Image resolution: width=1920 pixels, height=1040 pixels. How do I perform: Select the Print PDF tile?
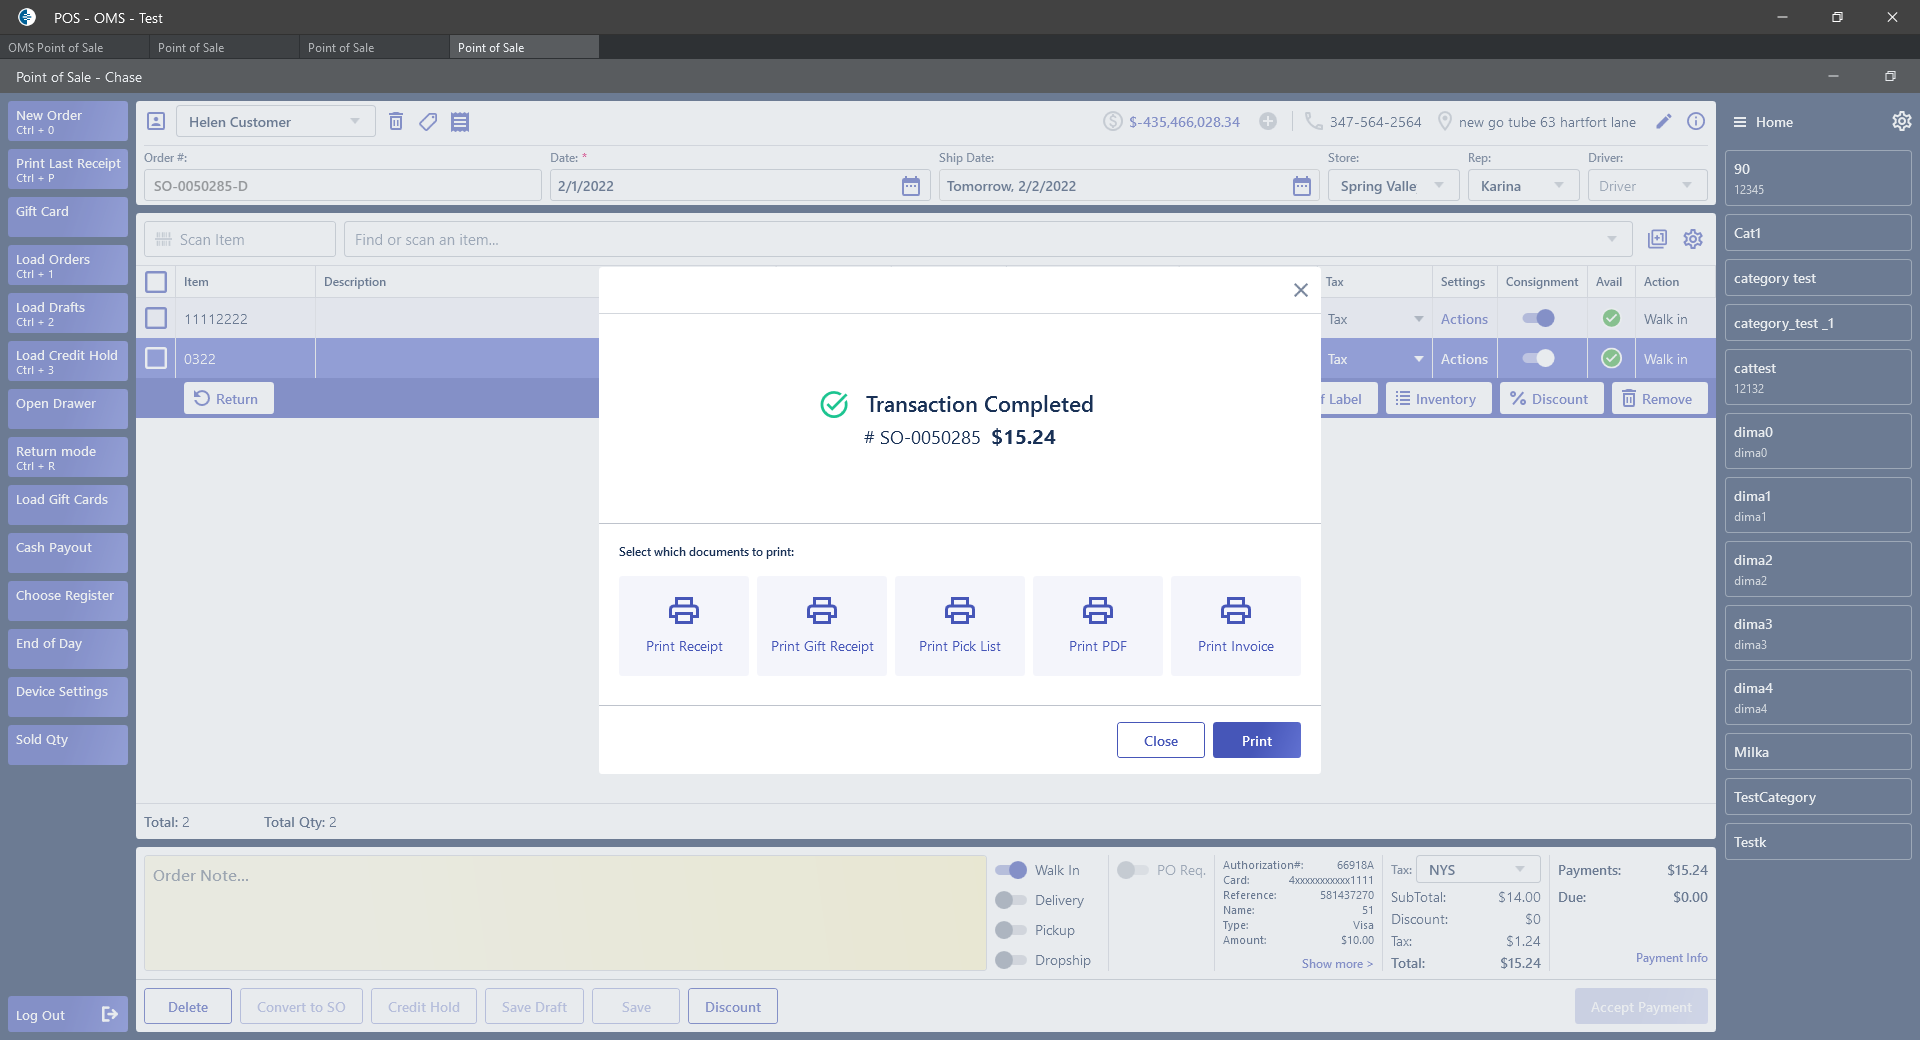tap(1098, 626)
